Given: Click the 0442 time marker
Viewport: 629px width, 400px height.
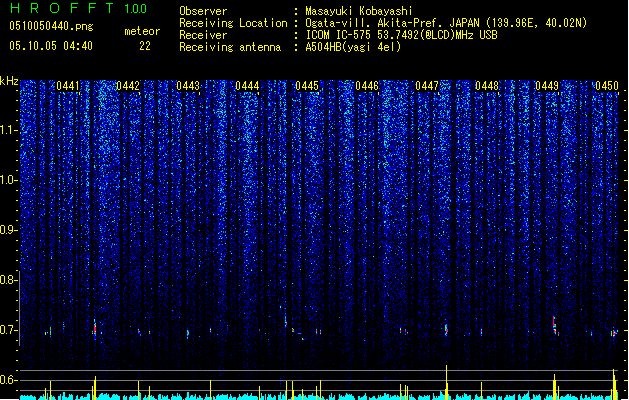Looking at the screenshot, I should (x=128, y=86).
